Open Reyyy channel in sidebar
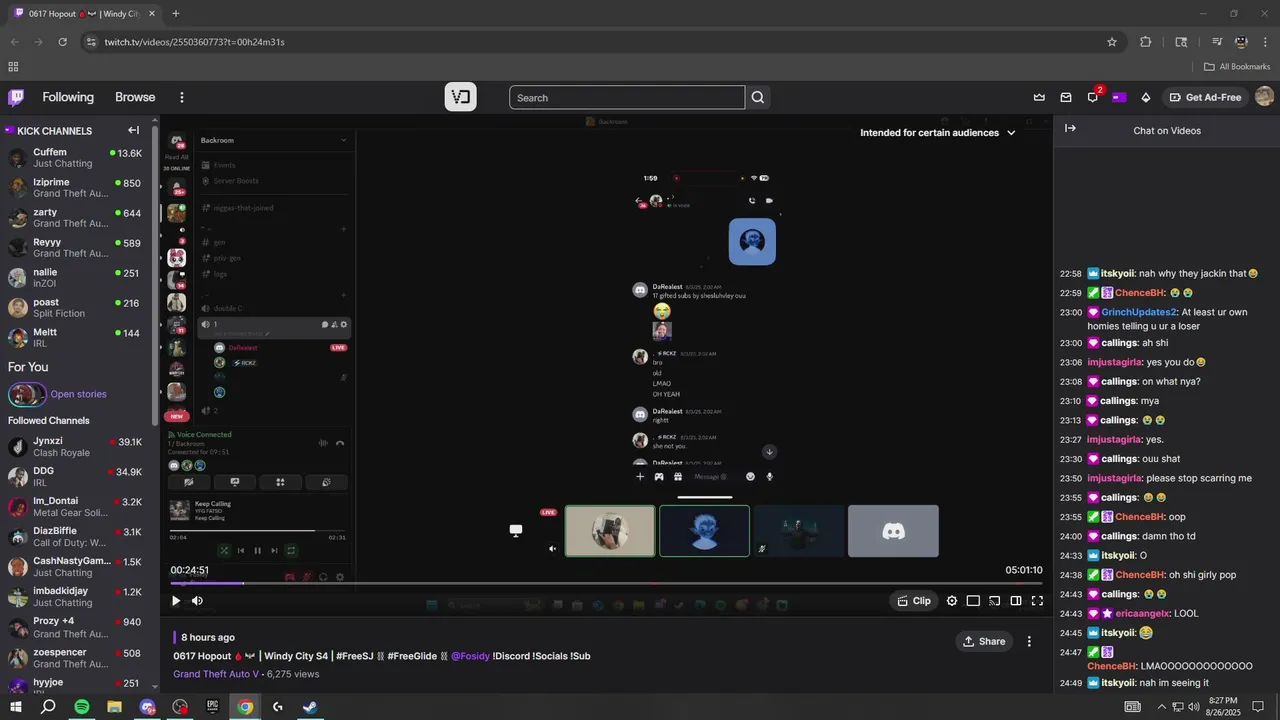The image size is (1280, 720). [75, 248]
